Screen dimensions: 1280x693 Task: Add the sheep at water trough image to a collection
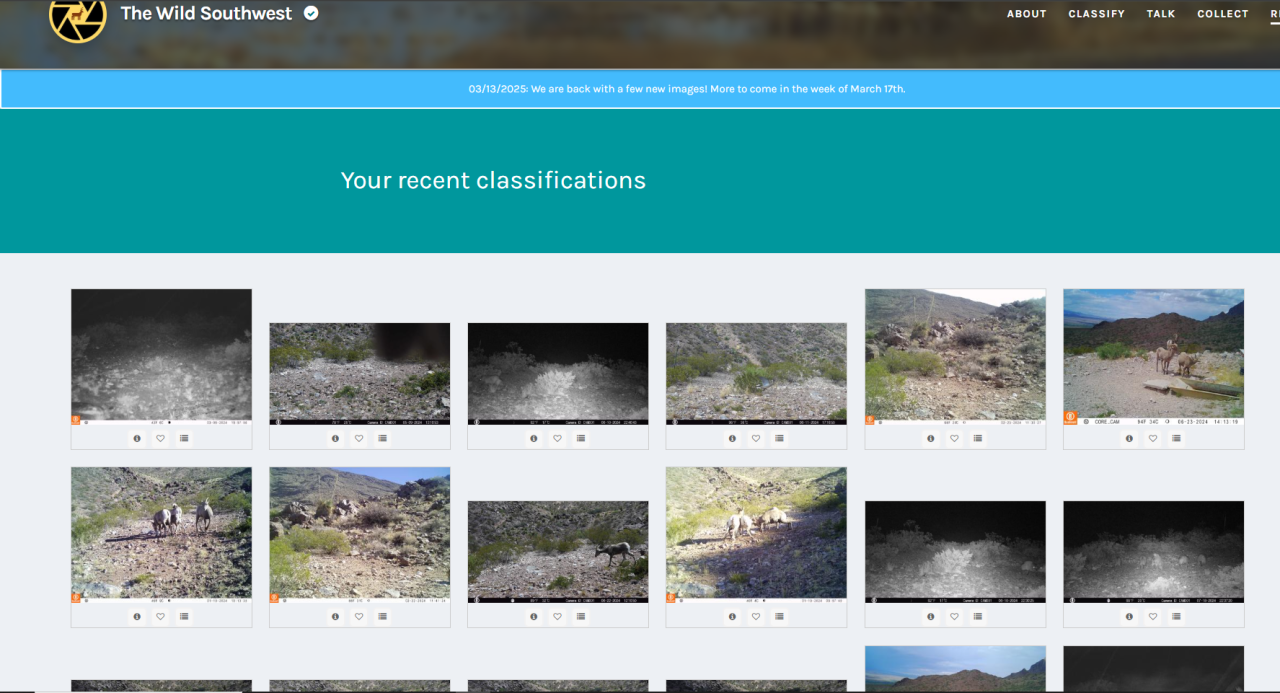click(1176, 438)
